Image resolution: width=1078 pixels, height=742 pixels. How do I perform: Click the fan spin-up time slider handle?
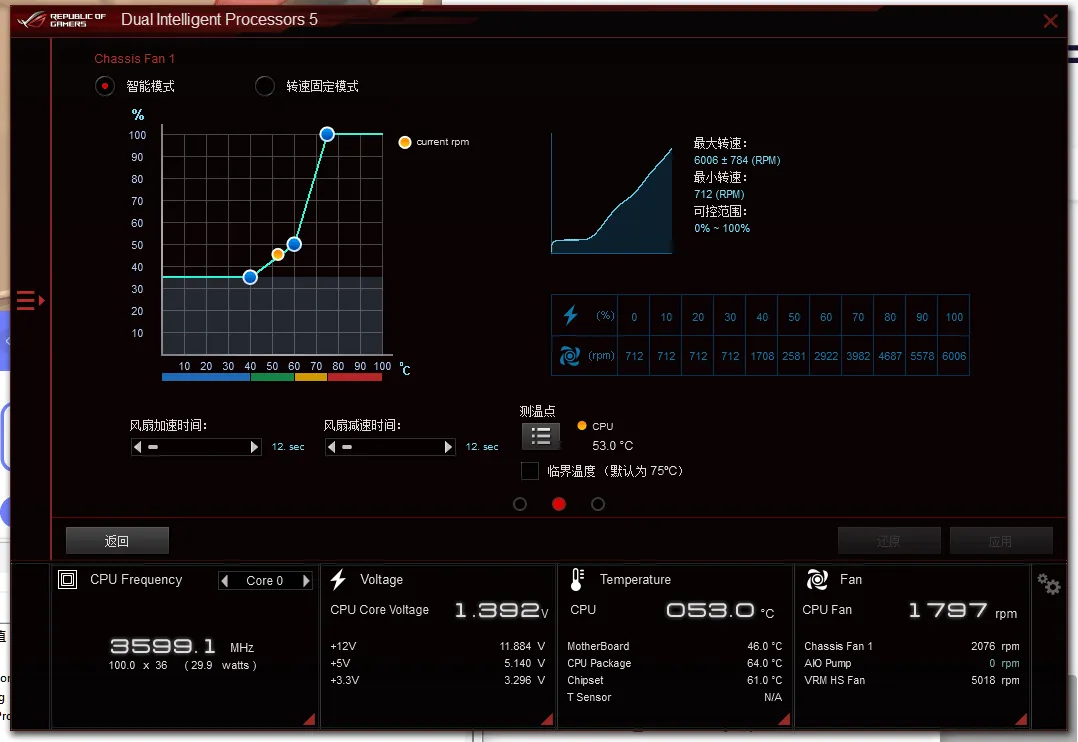point(153,447)
